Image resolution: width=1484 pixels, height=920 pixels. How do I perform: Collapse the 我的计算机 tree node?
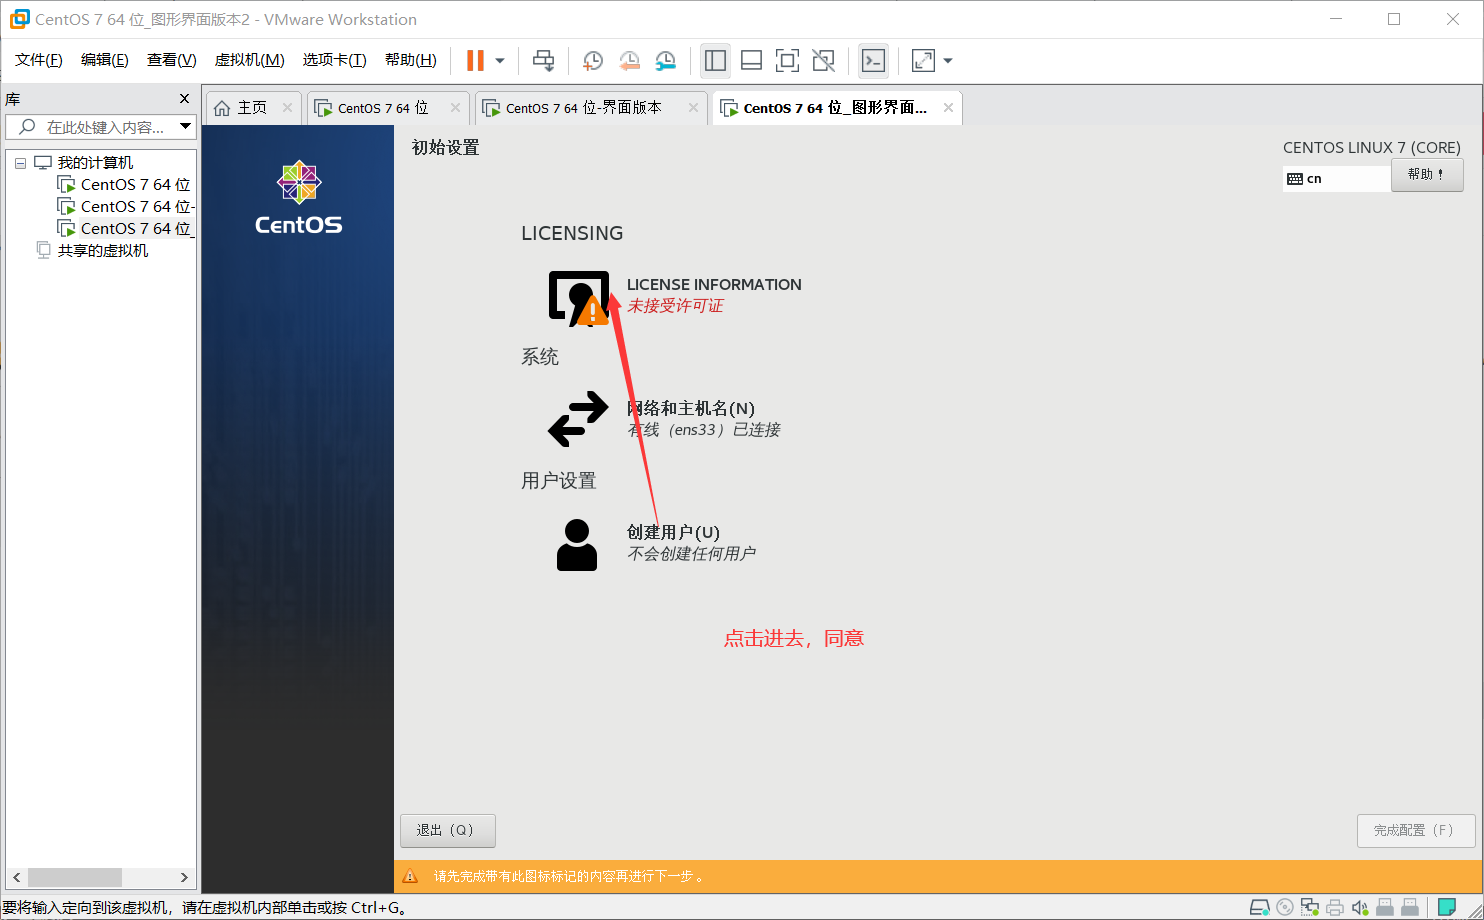coord(22,161)
